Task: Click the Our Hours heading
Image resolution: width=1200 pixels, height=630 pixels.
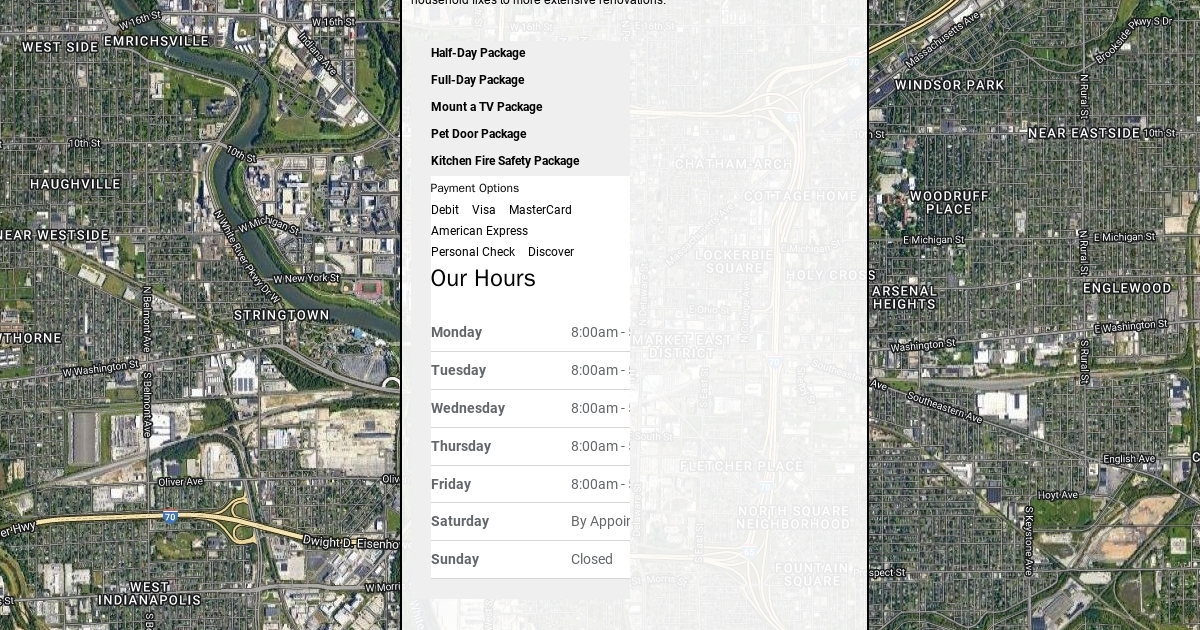Action: pyautogui.click(x=483, y=278)
